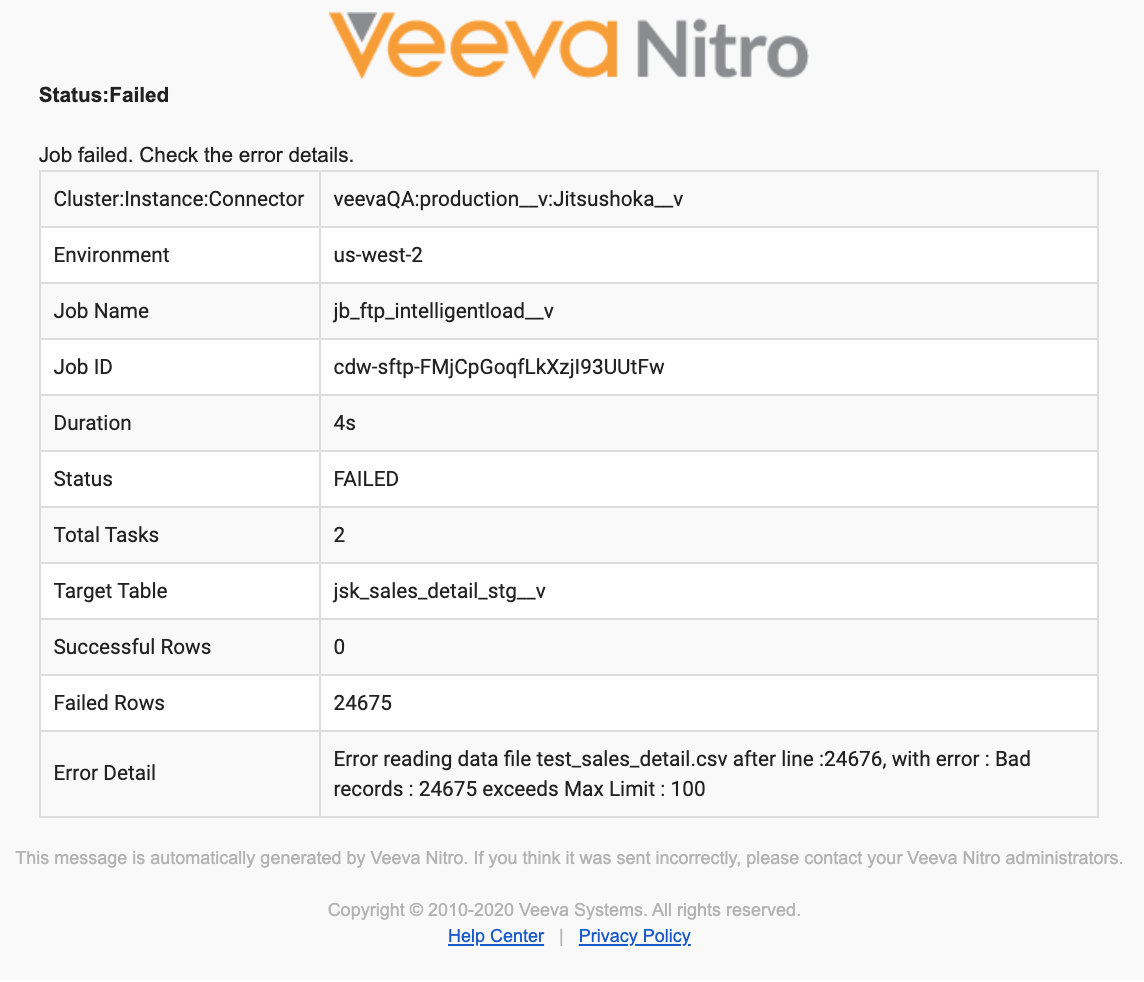Image resolution: width=1144 pixels, height=982 pixels.
Task: Click the Failed Rows value 24675
Action: (362, 703)
